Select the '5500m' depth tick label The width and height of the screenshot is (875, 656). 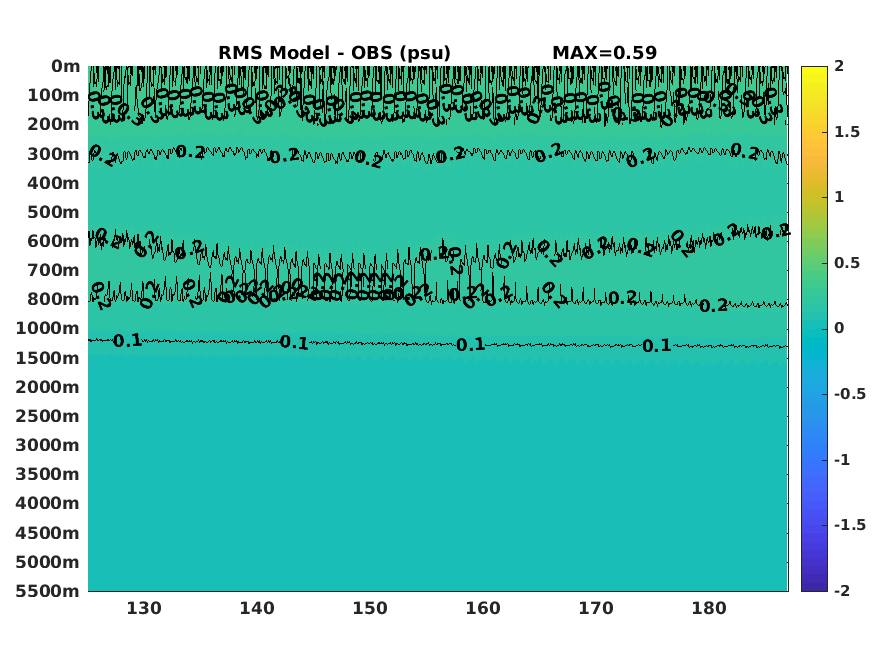click(x=47, y=591)
